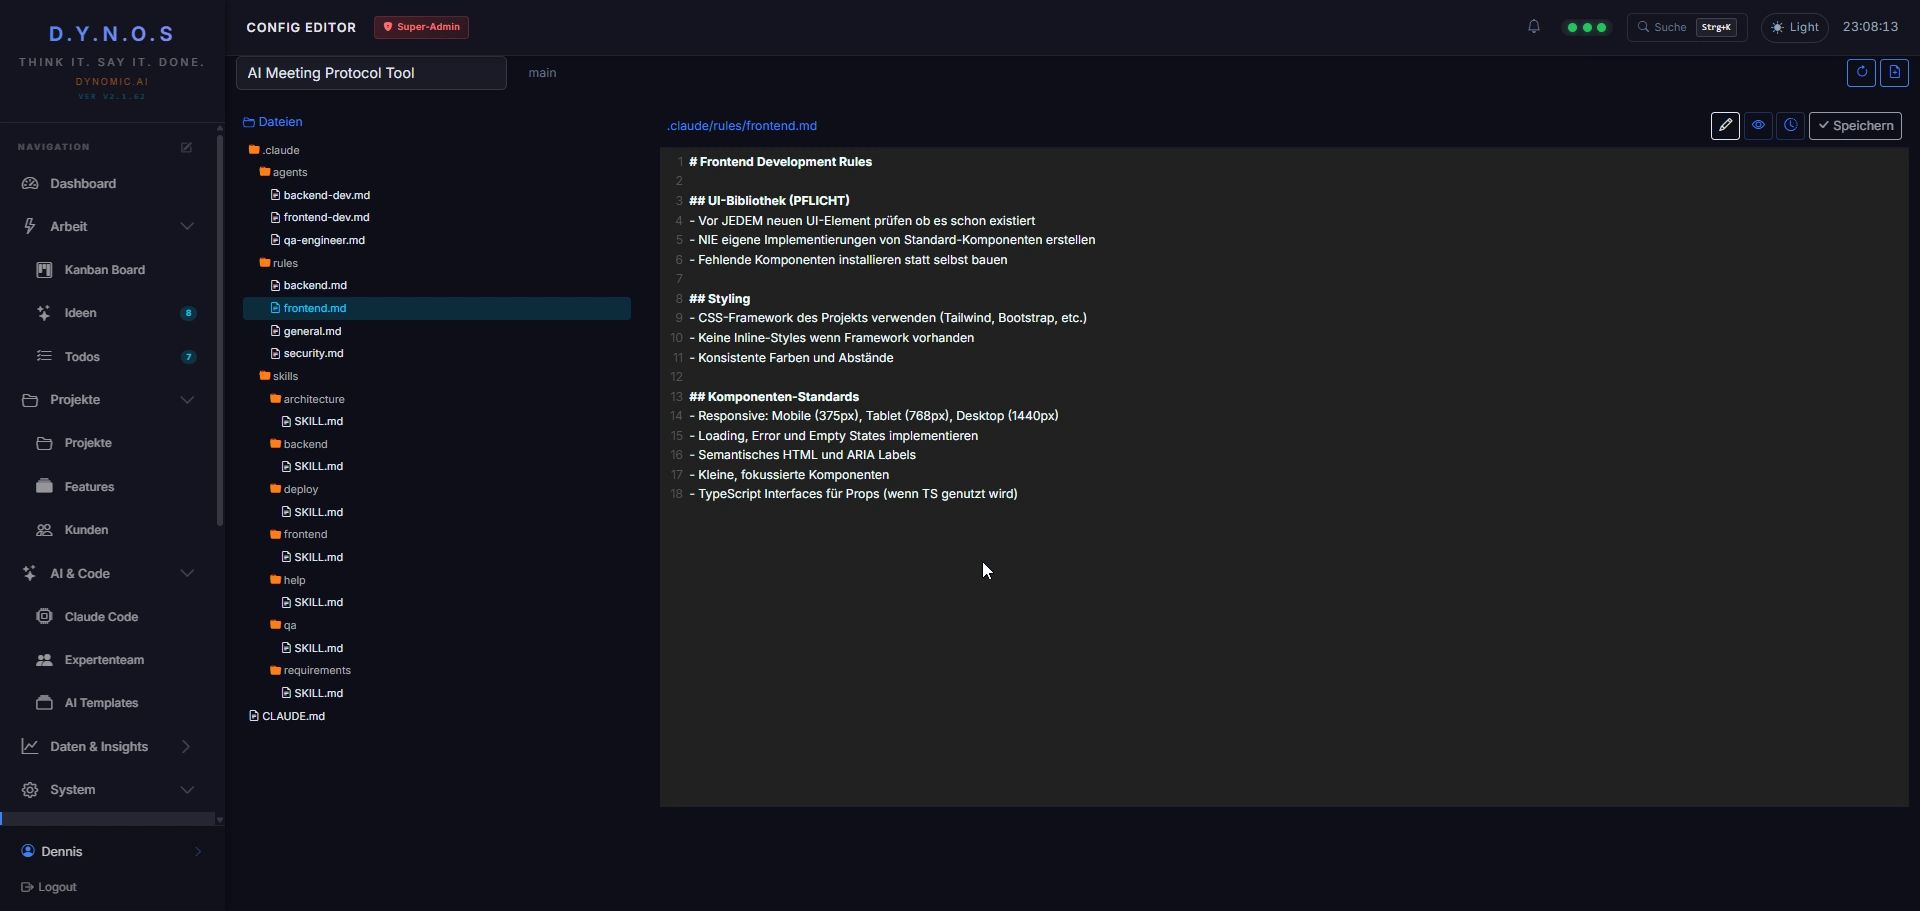Click the document icon next to refresh

[1894, 72]
